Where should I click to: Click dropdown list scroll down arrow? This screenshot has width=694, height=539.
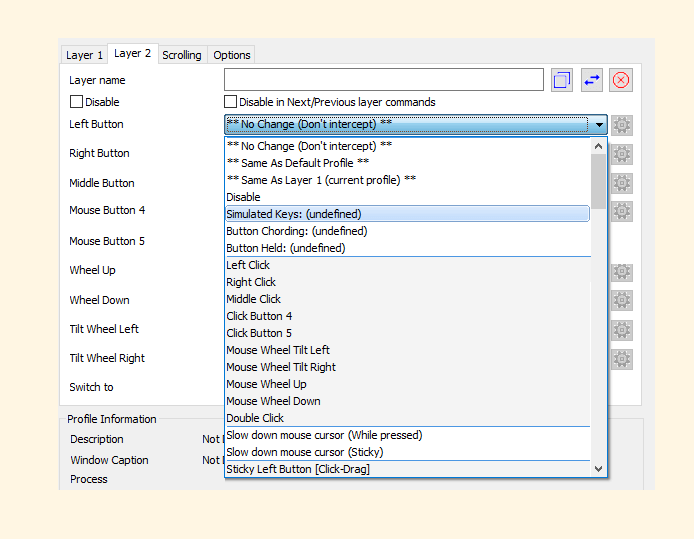pyautogui.click(x=598, y=469)
